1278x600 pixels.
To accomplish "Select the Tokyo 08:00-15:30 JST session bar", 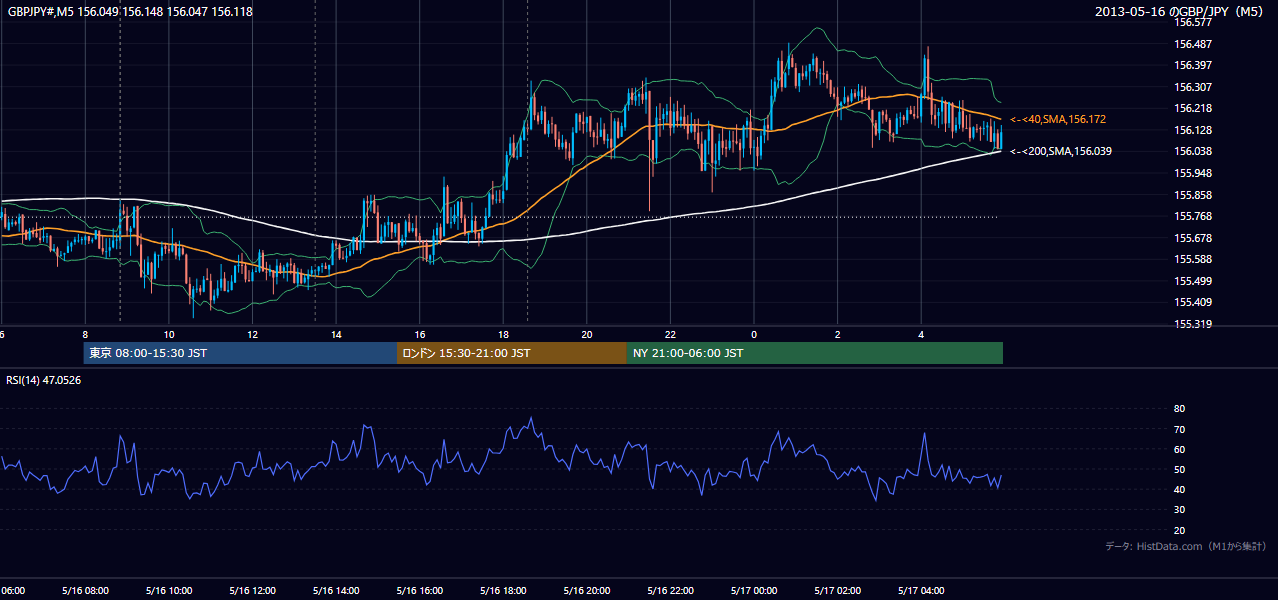I will pyautogui.click(x=240, y=353).
